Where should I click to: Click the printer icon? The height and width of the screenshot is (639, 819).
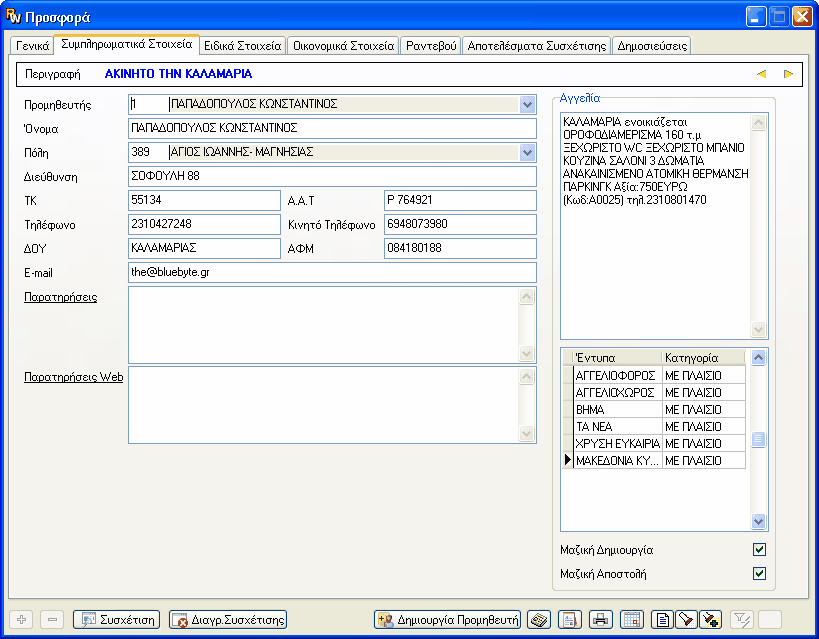[601, 620]
